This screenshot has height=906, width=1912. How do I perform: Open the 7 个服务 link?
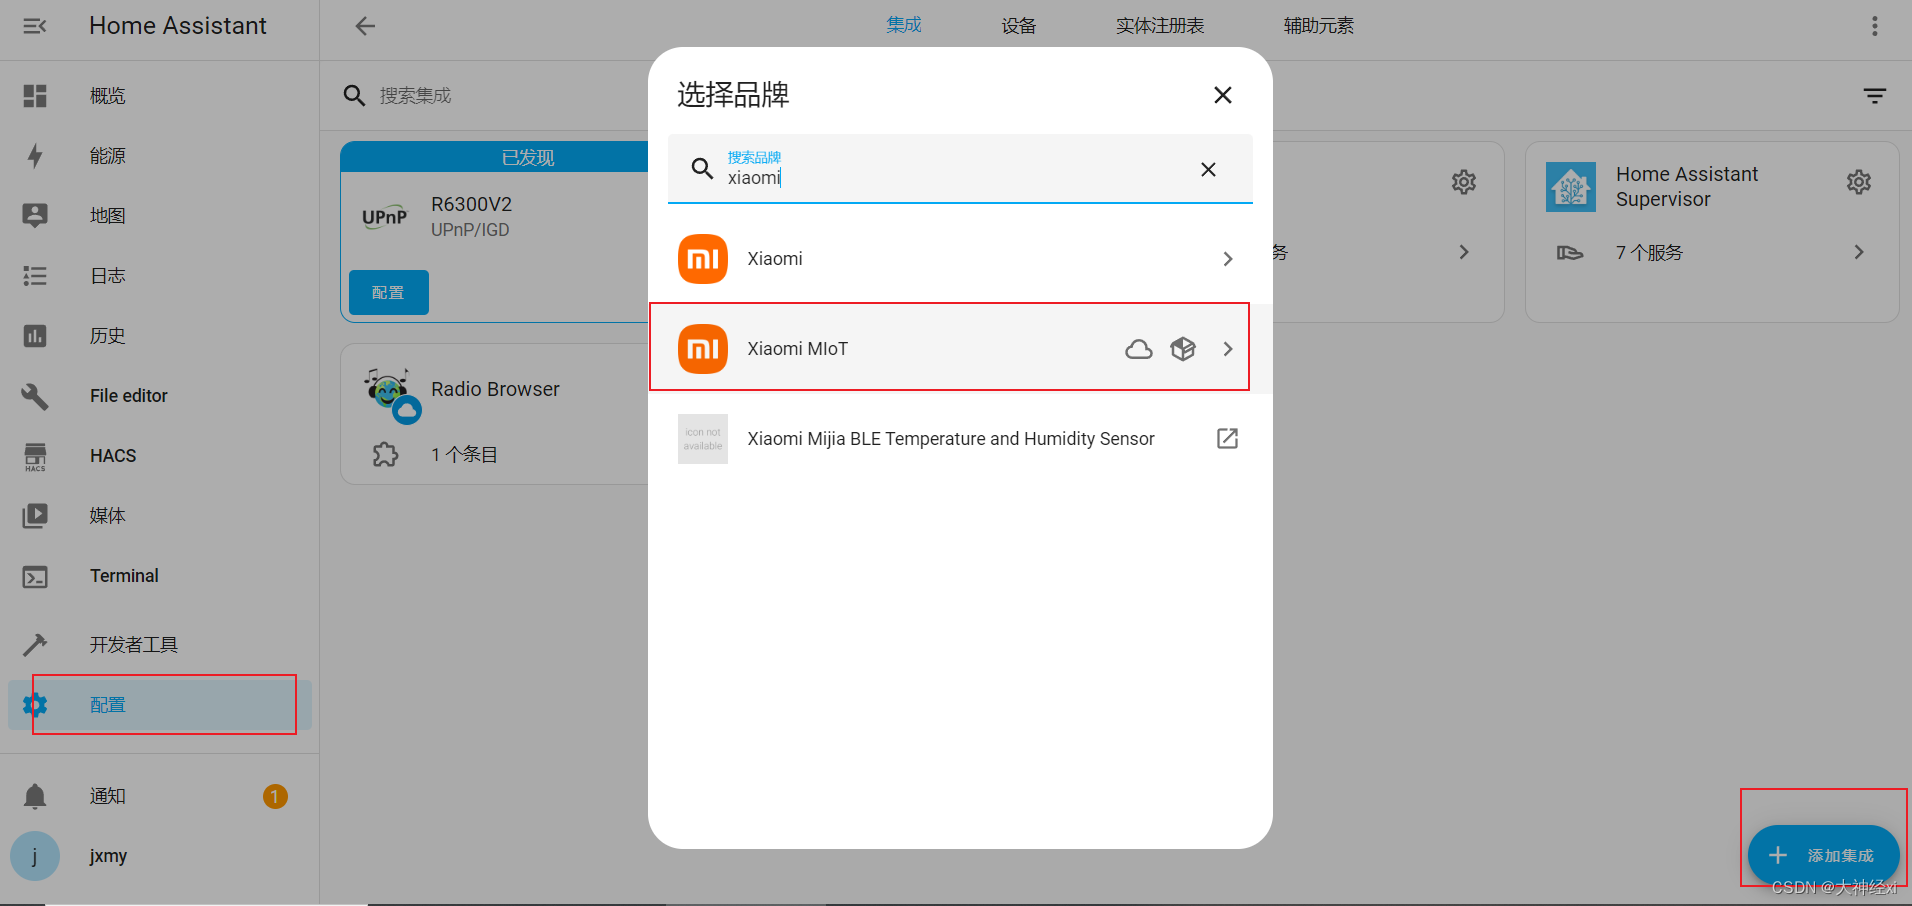click(1649, 253)
